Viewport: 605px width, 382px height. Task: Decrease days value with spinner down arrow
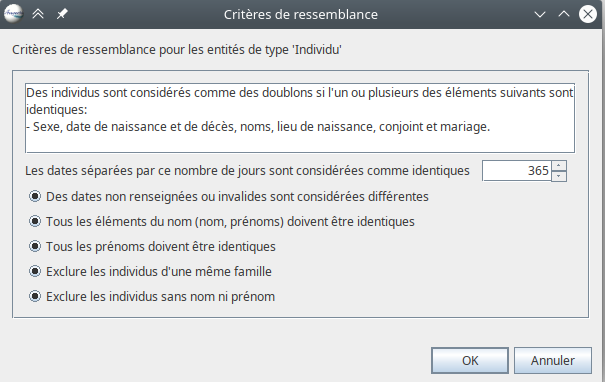[x=559, y=176]
